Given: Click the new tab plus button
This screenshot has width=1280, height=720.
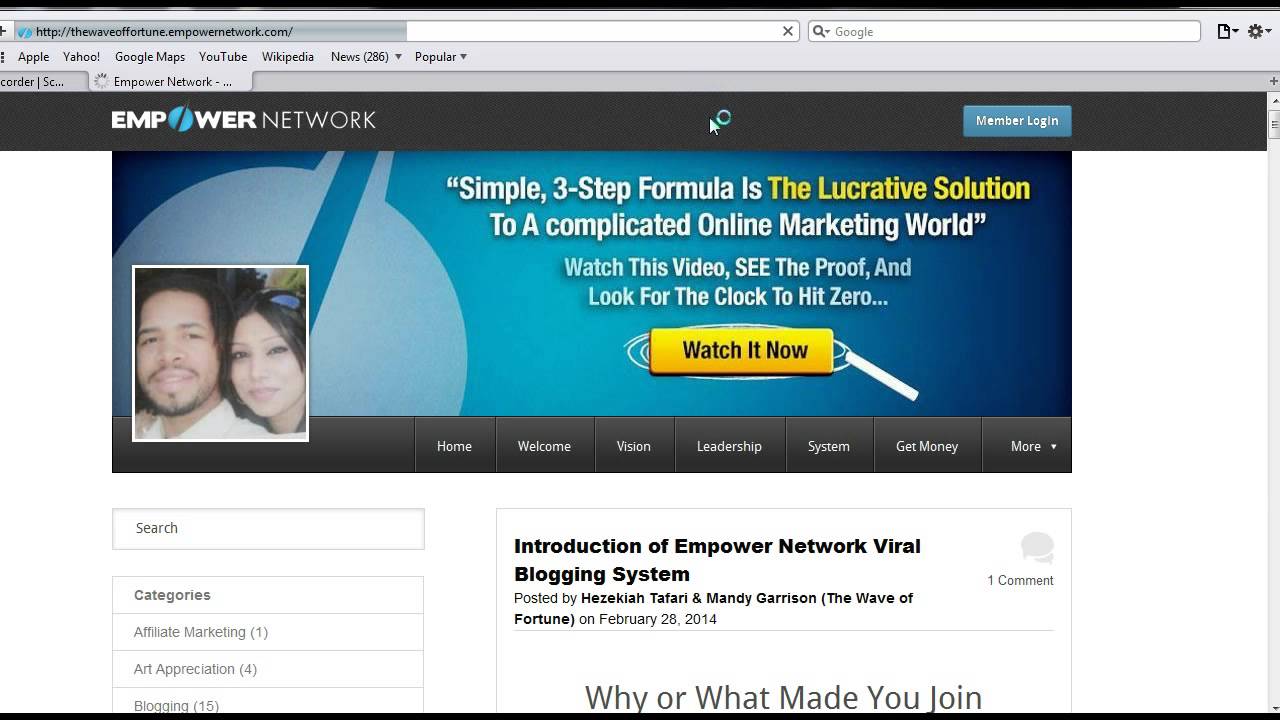Looking at the screenshot, I should click(1273, 81).
